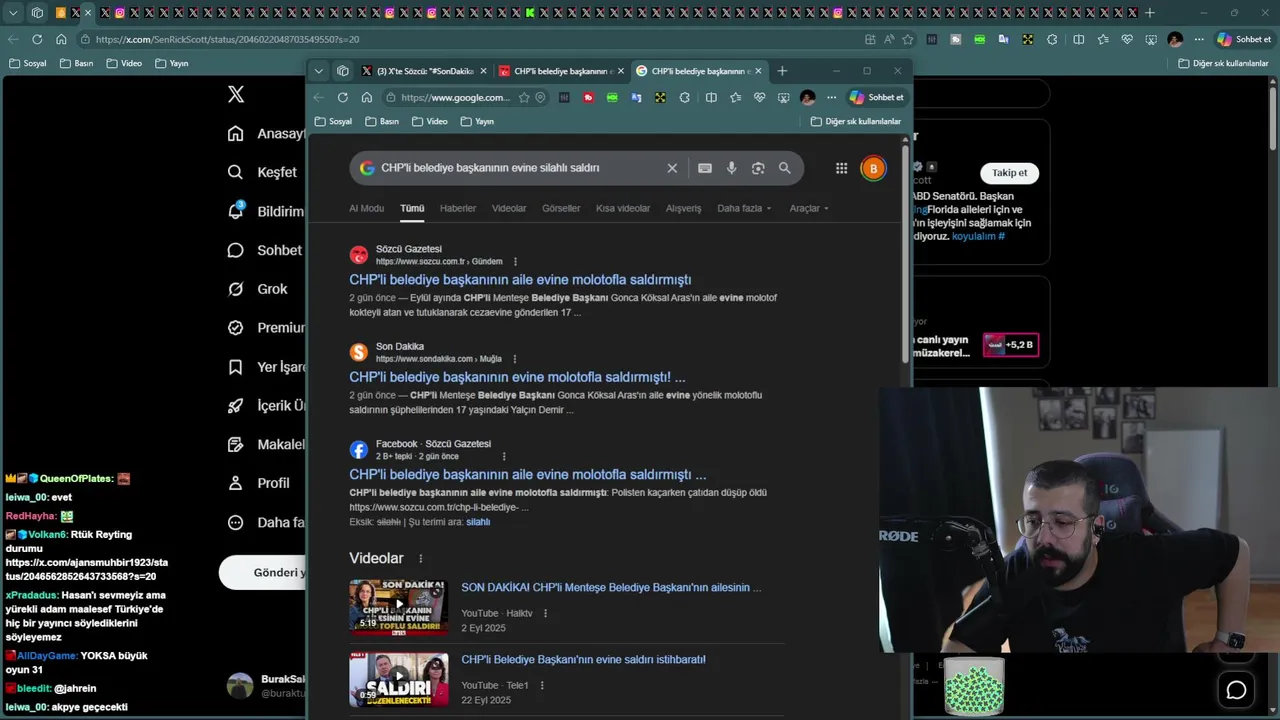
Task: Click silahlı search-instead link
Action: (478, 522)
